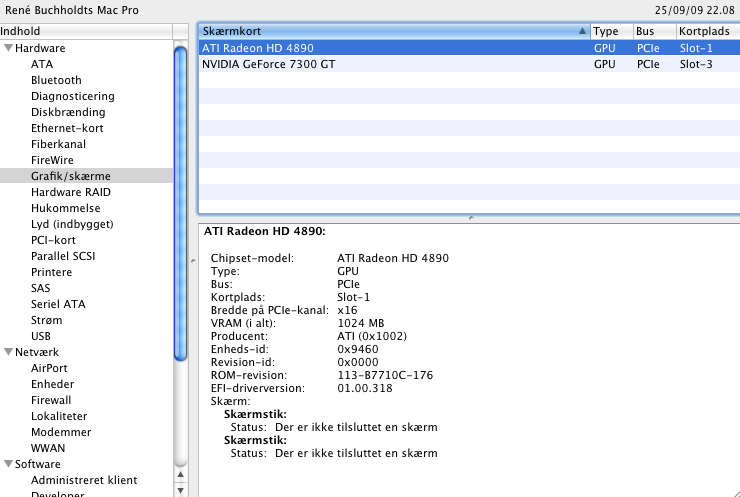This screenshot has width=740, height=497.
Task: Click the Revision-id value 0x0000
Action: [358, 362]
